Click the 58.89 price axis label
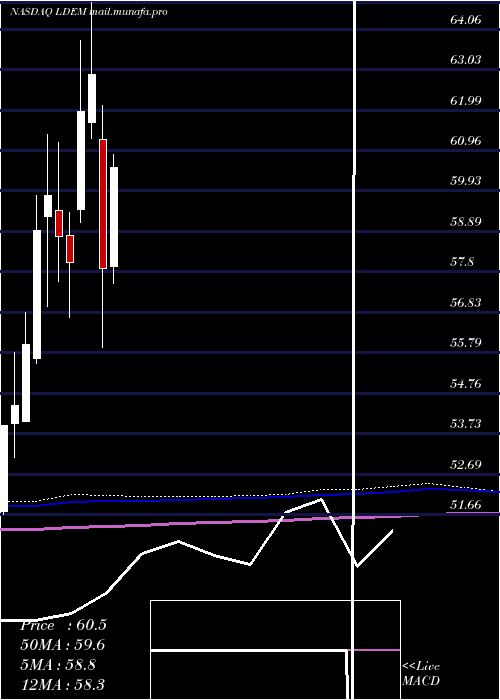This screenshot has height=700, width=500. [x=466, y=221]
